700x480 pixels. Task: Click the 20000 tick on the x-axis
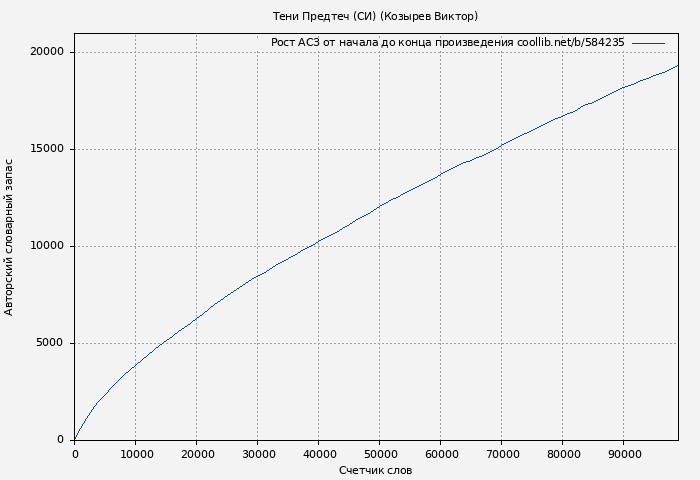tap(197, 454)
